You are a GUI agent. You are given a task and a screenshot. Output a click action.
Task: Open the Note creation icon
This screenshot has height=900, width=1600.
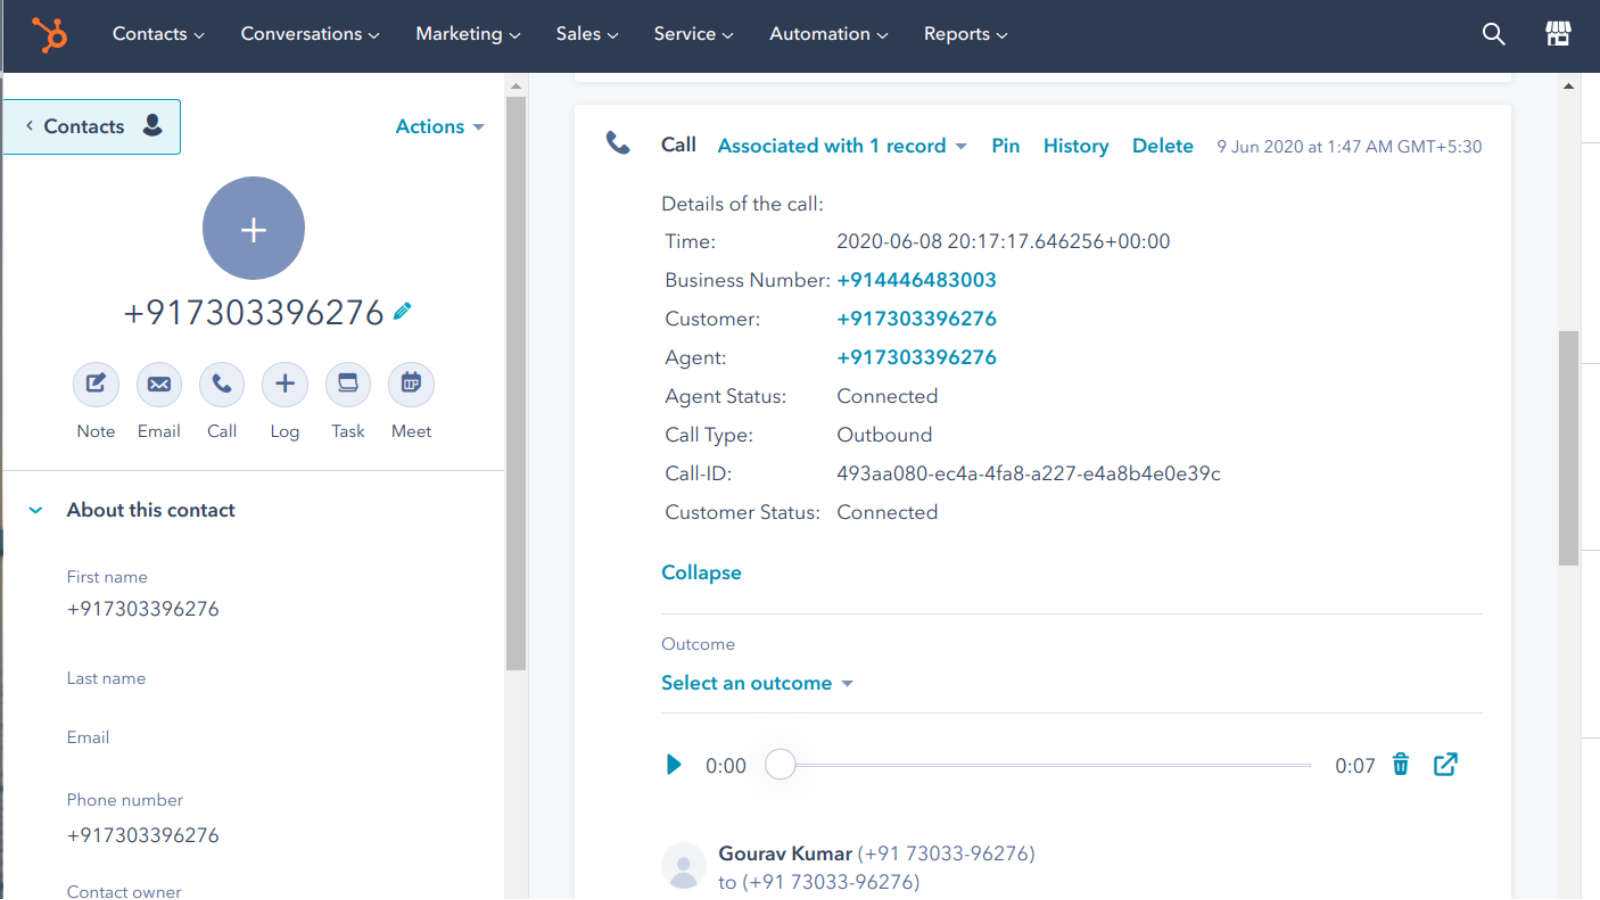95,384
